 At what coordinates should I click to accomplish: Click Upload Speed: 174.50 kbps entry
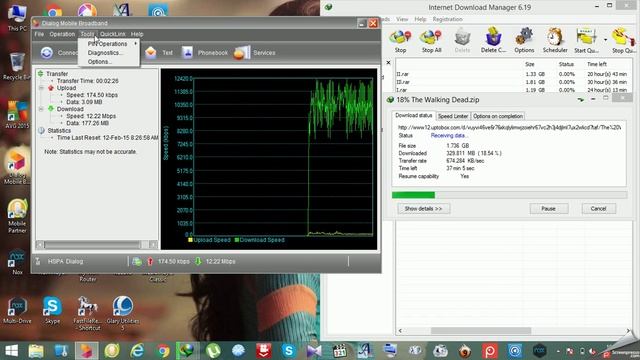(x=92, y=95)
